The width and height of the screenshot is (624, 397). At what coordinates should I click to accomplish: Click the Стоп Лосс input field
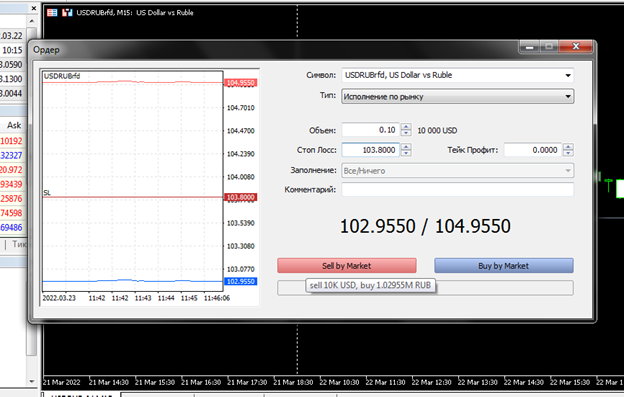(370, 150)
